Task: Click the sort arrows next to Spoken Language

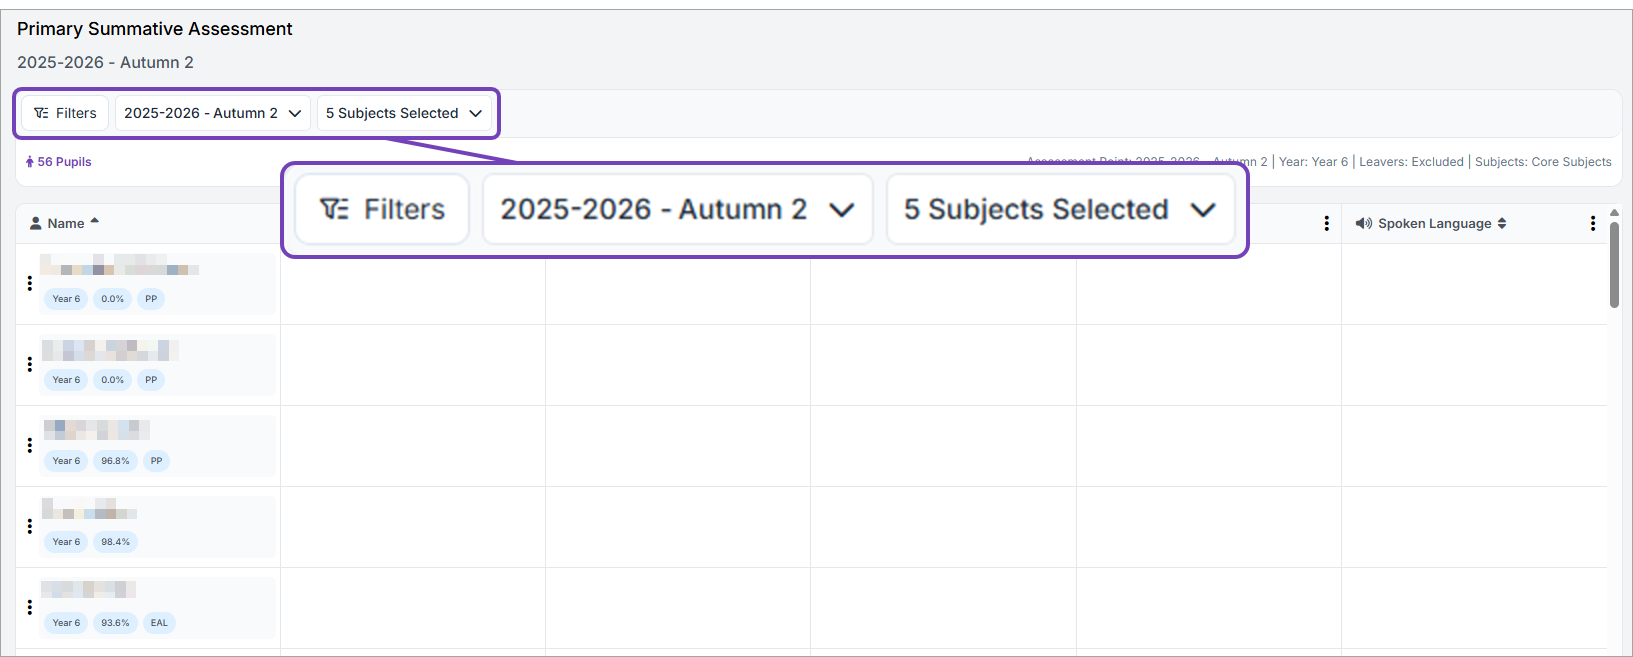Action: click(x=1502, y=223)
